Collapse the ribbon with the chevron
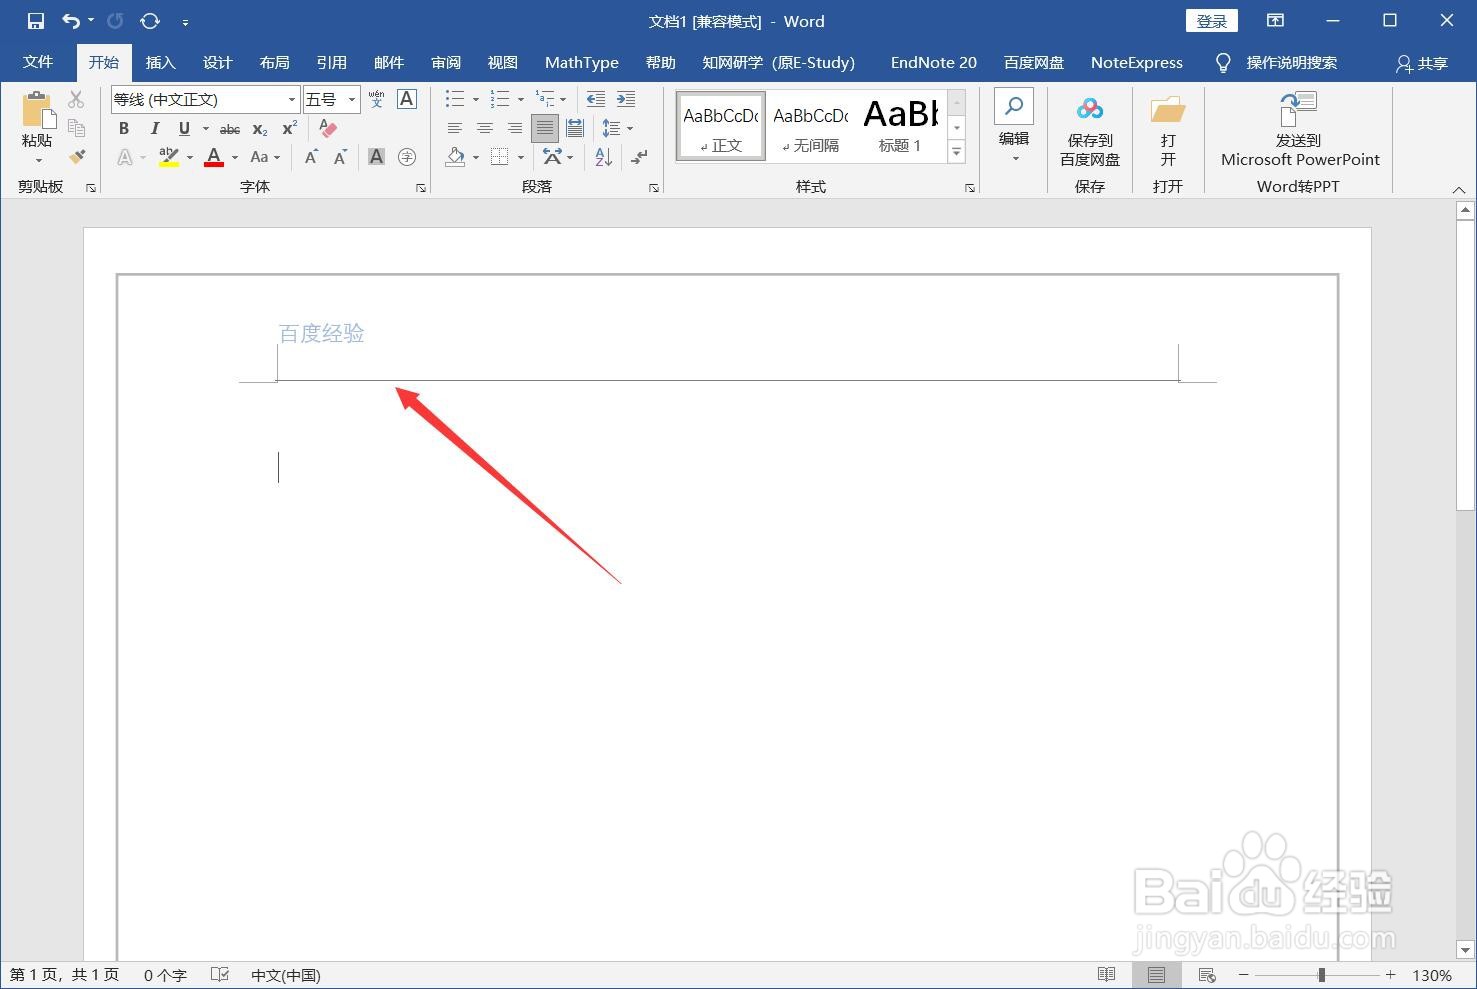 click(1458, 189)
